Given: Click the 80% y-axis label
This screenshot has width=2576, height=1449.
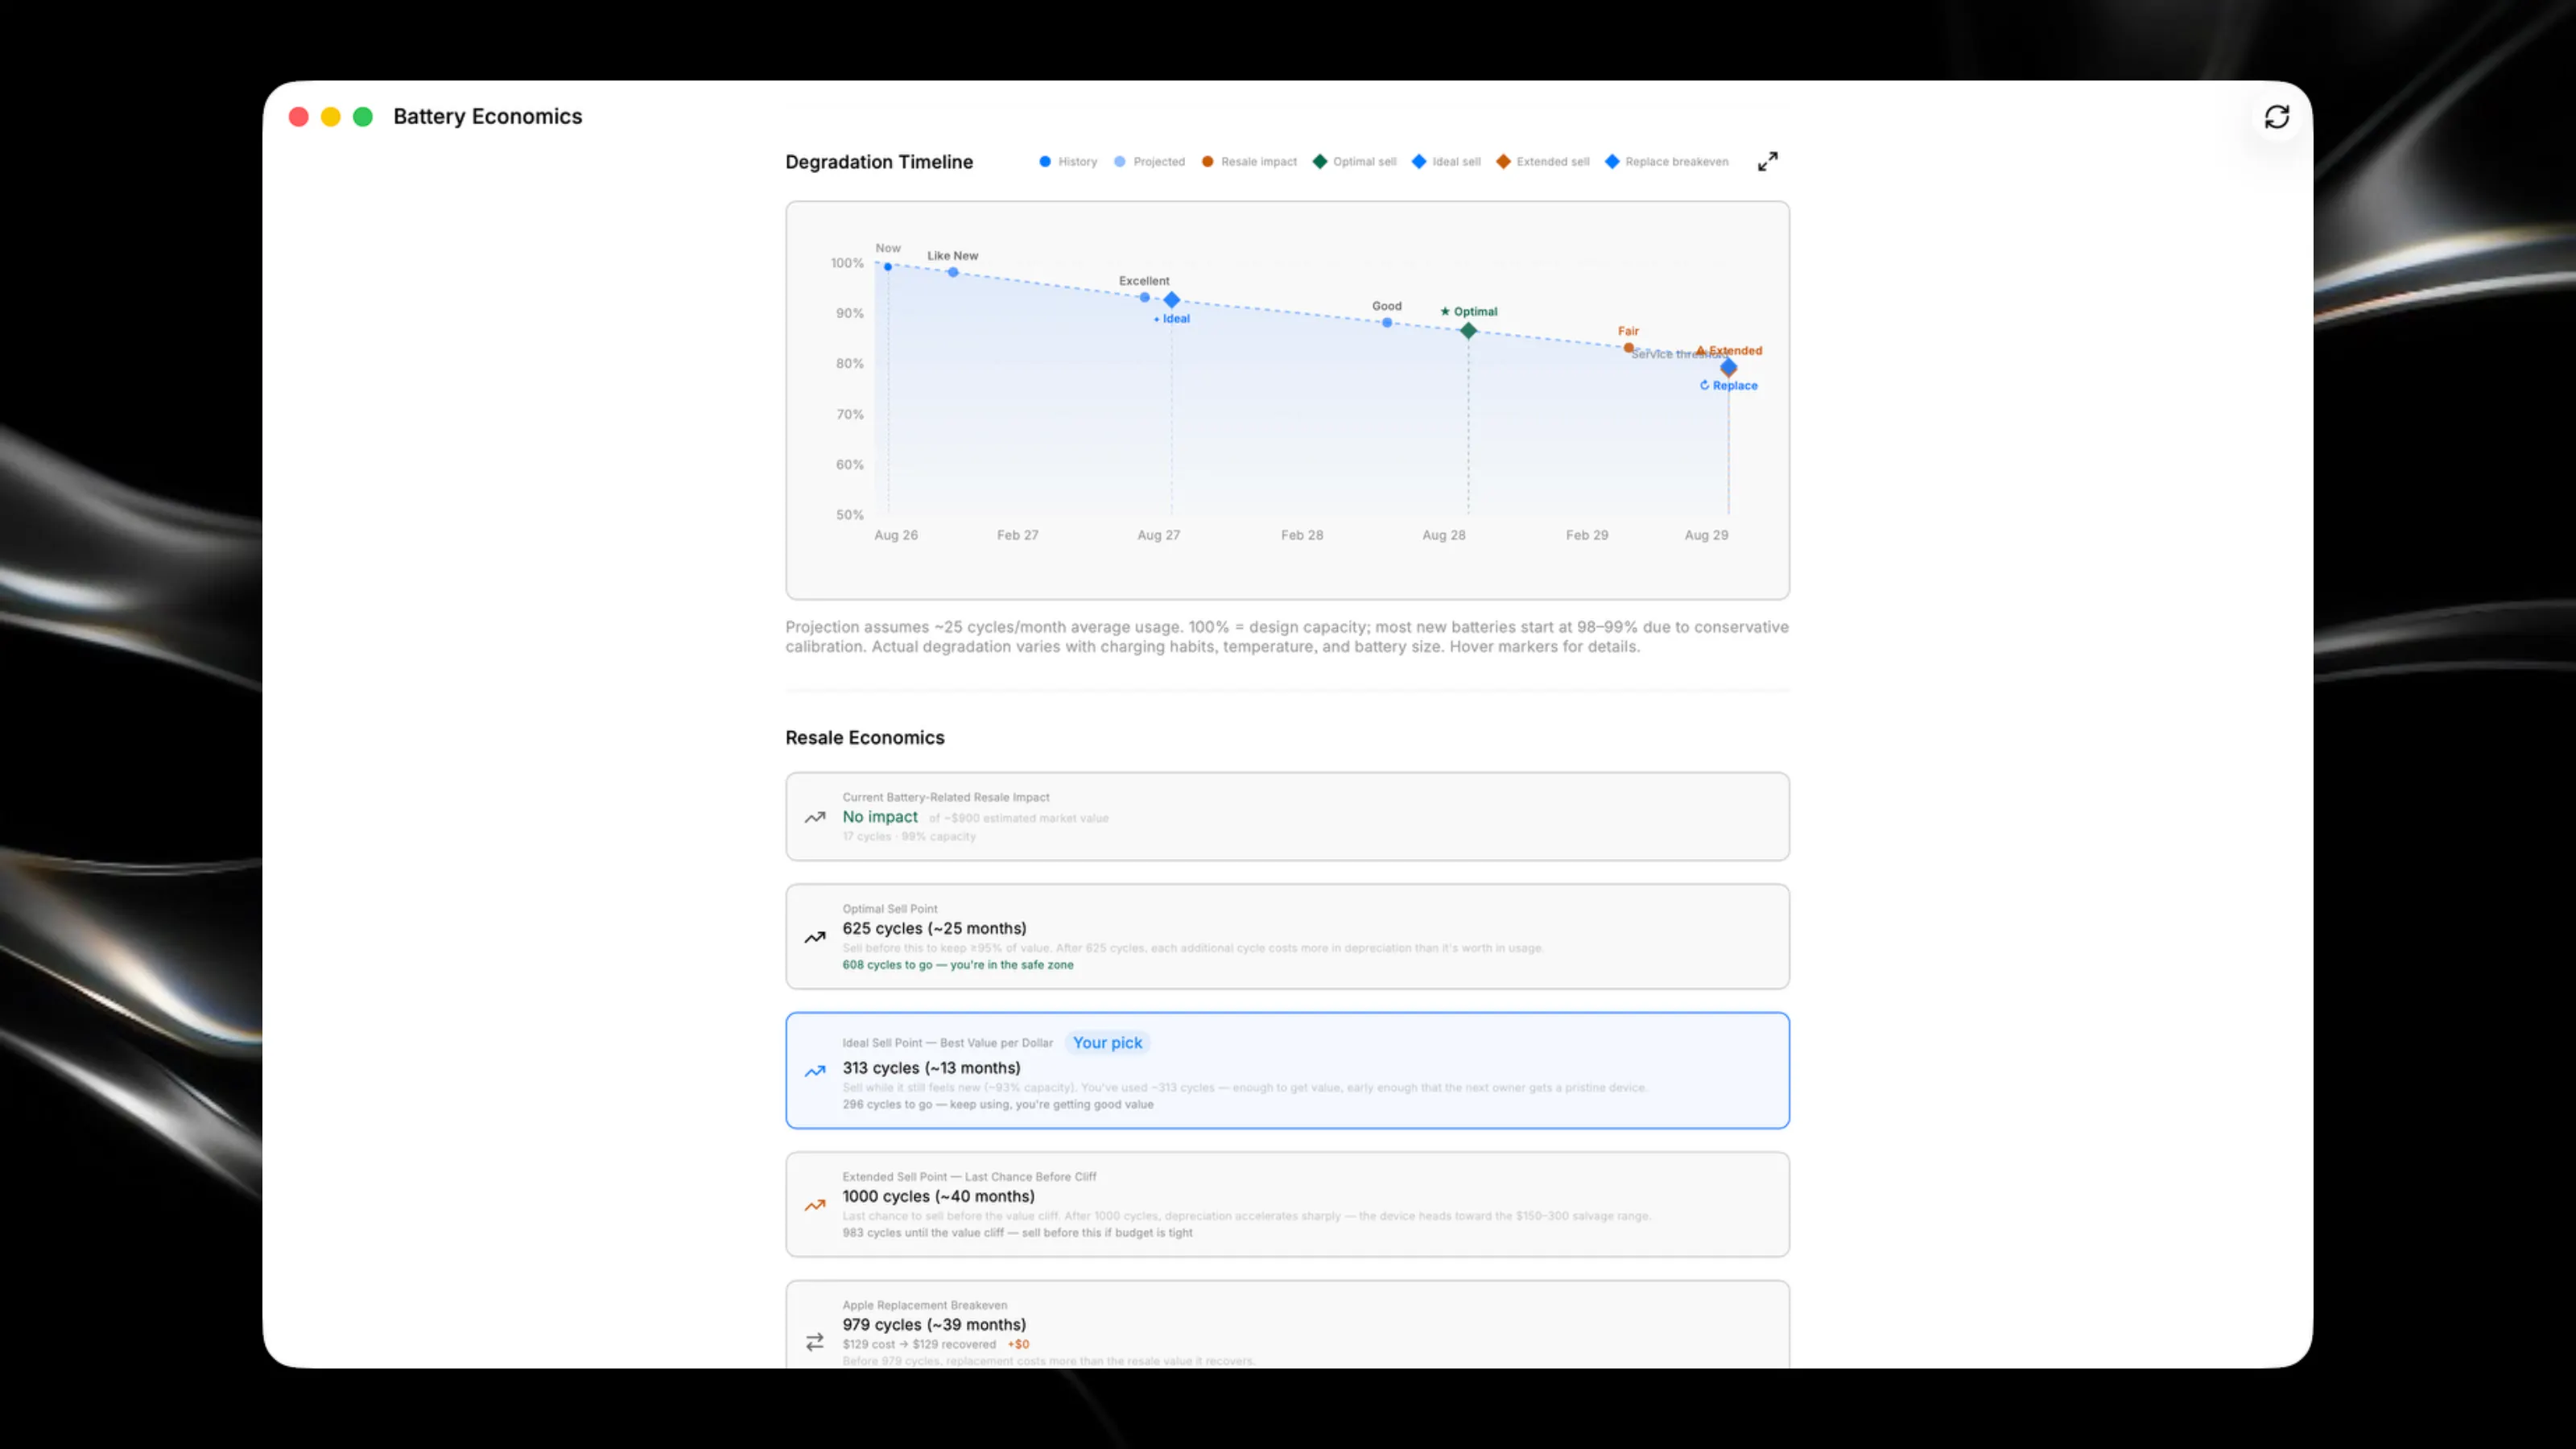Looking at the screenshot, I should pyautogui.click(x=850, y=364).
